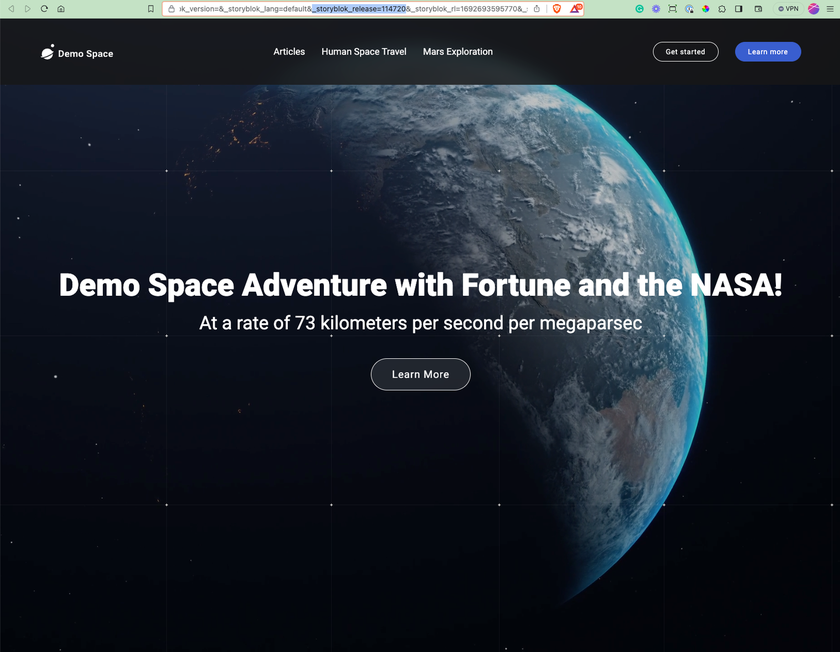
Task: Open the color wheel picker extension
Action: (706, 9)
